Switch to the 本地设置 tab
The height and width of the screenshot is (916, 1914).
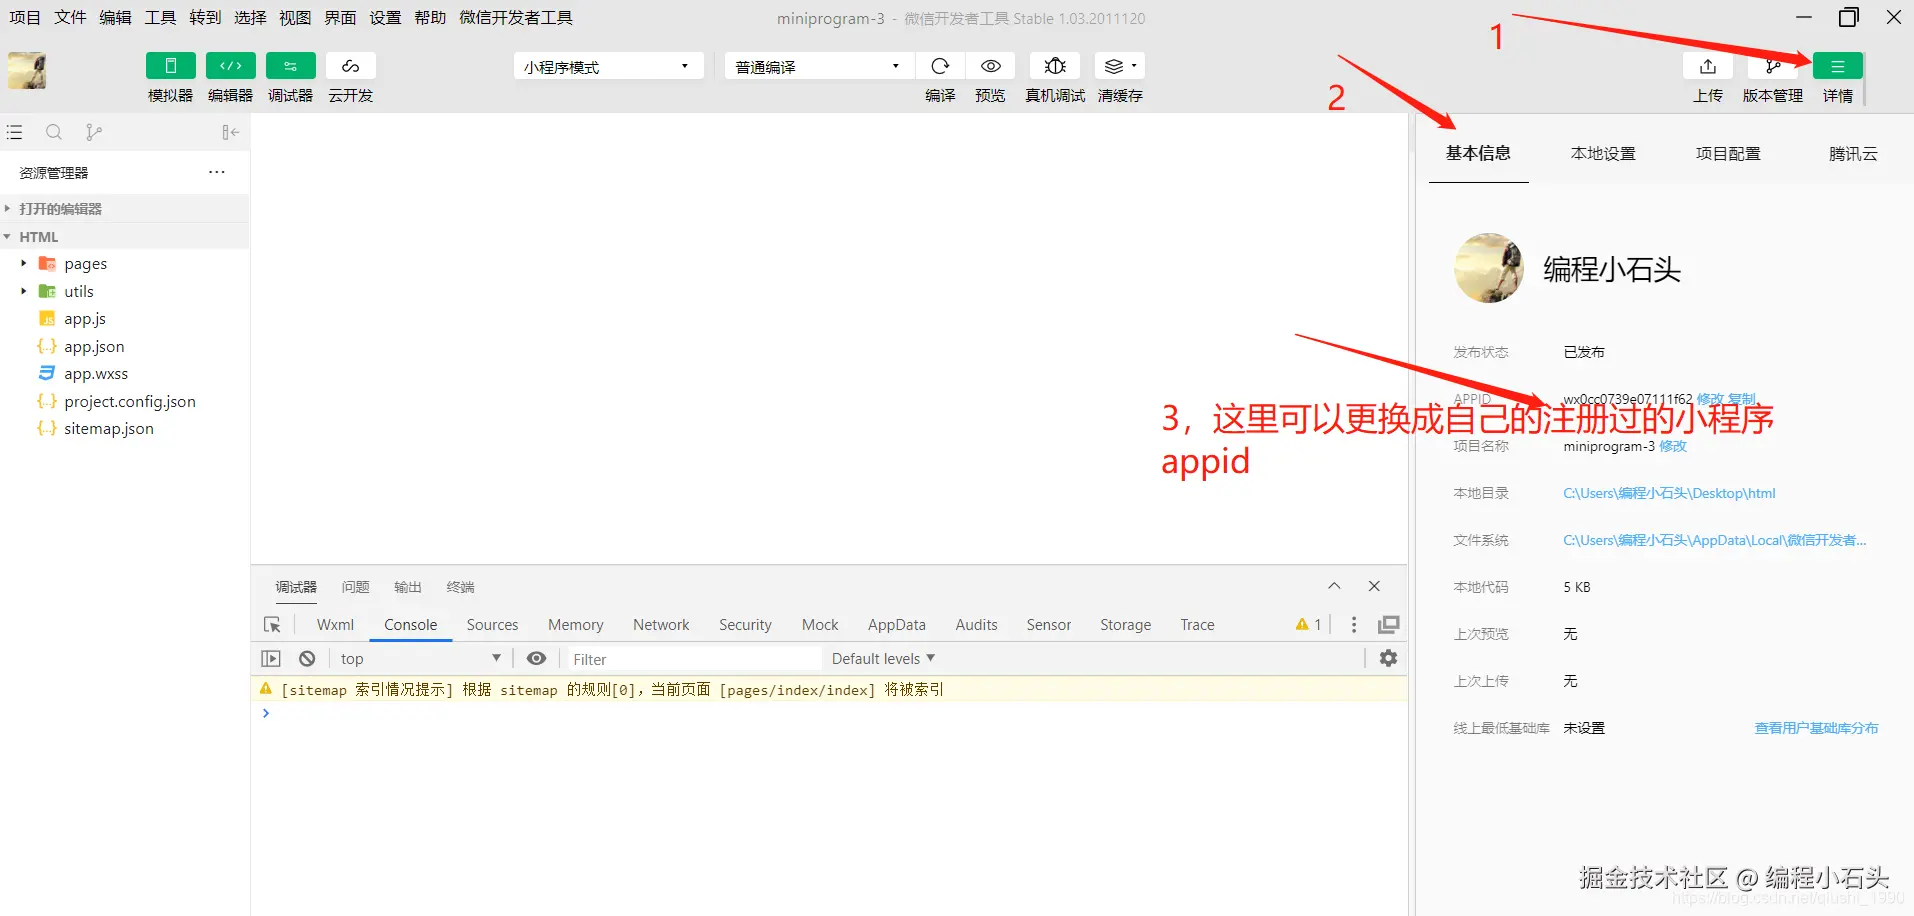(x=1603, y=154)
